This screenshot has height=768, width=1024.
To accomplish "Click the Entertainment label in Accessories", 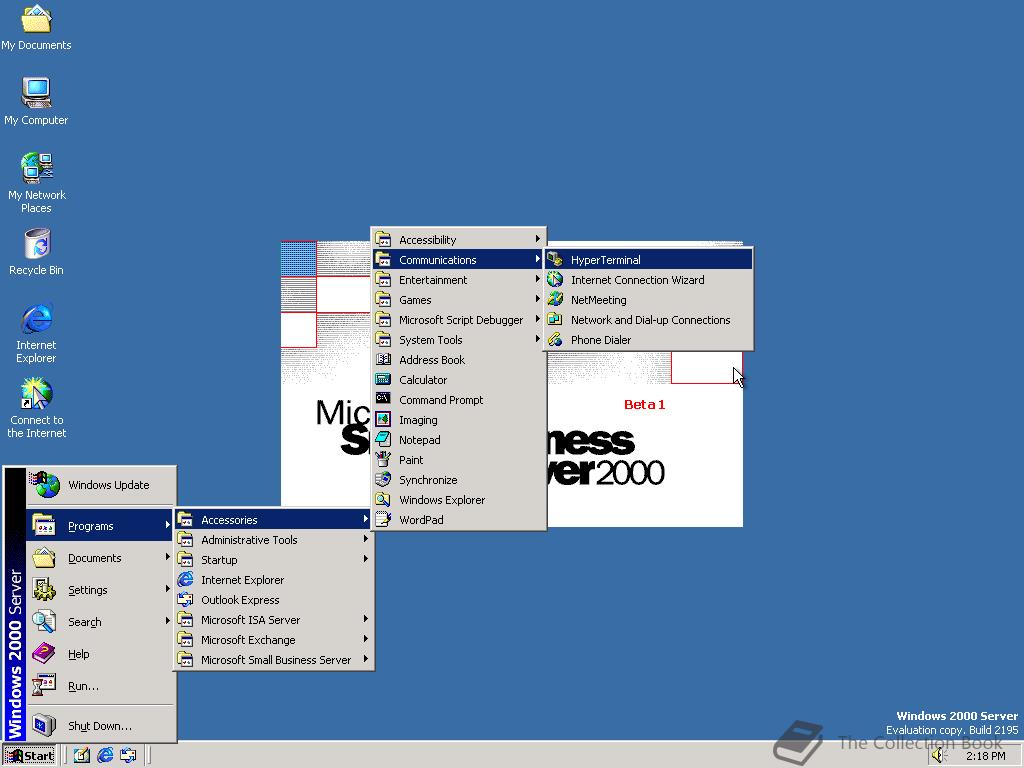I will coord(433,280).
